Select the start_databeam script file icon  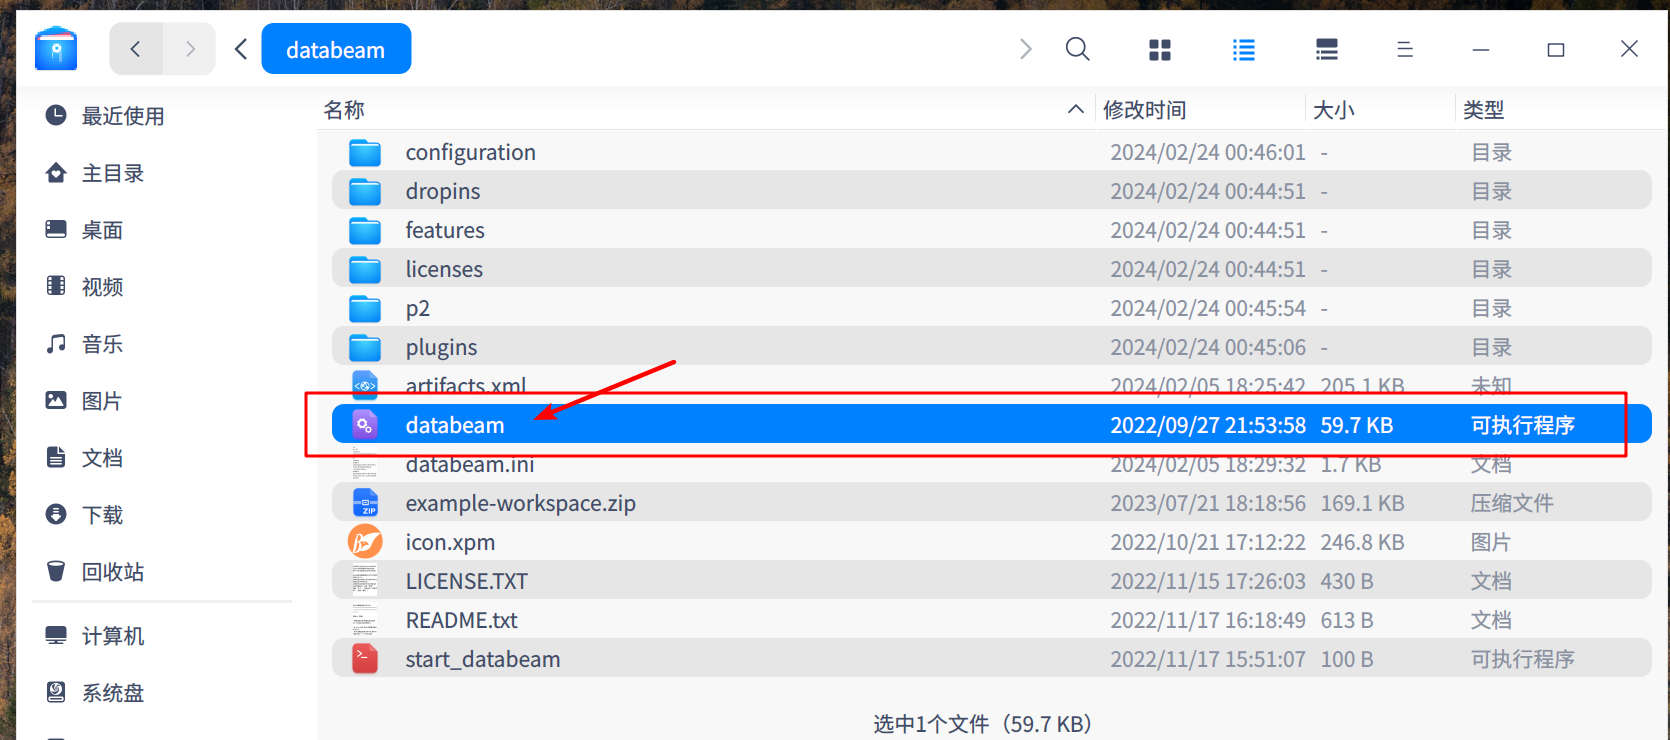pyautogui.click(x=365, y=659)
